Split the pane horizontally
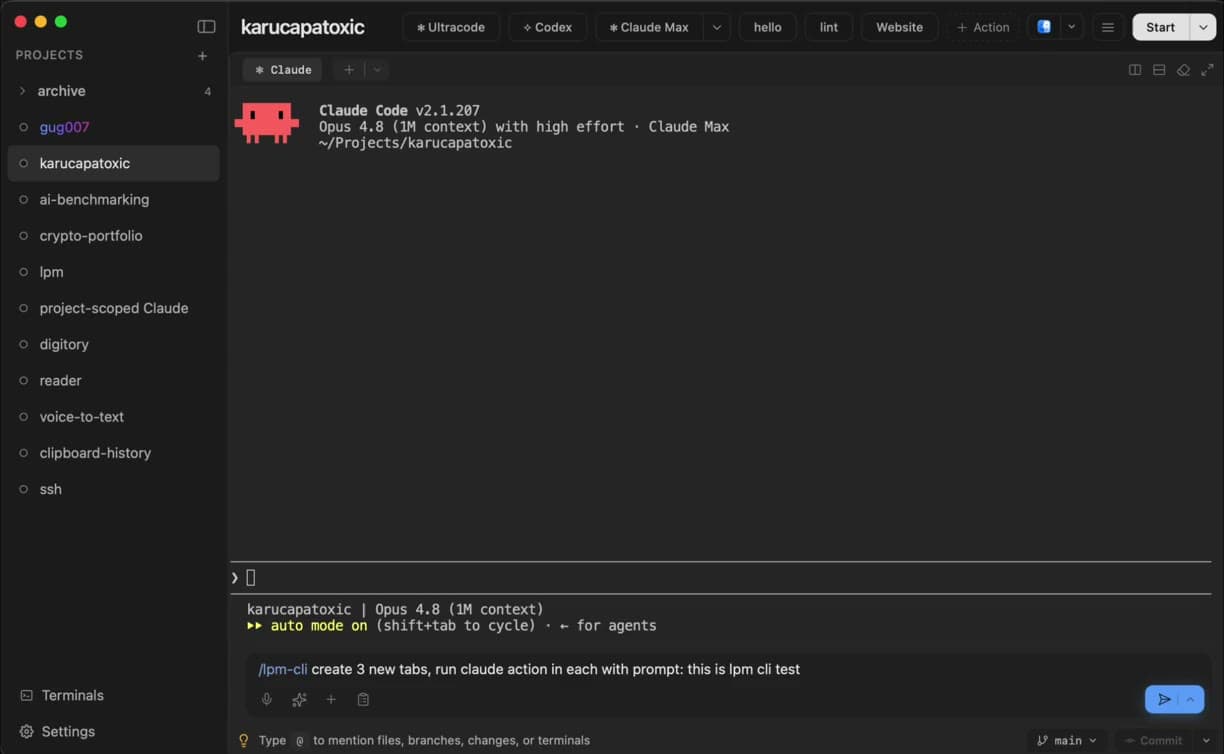The image size is (1224, 754). point(1159,70)
